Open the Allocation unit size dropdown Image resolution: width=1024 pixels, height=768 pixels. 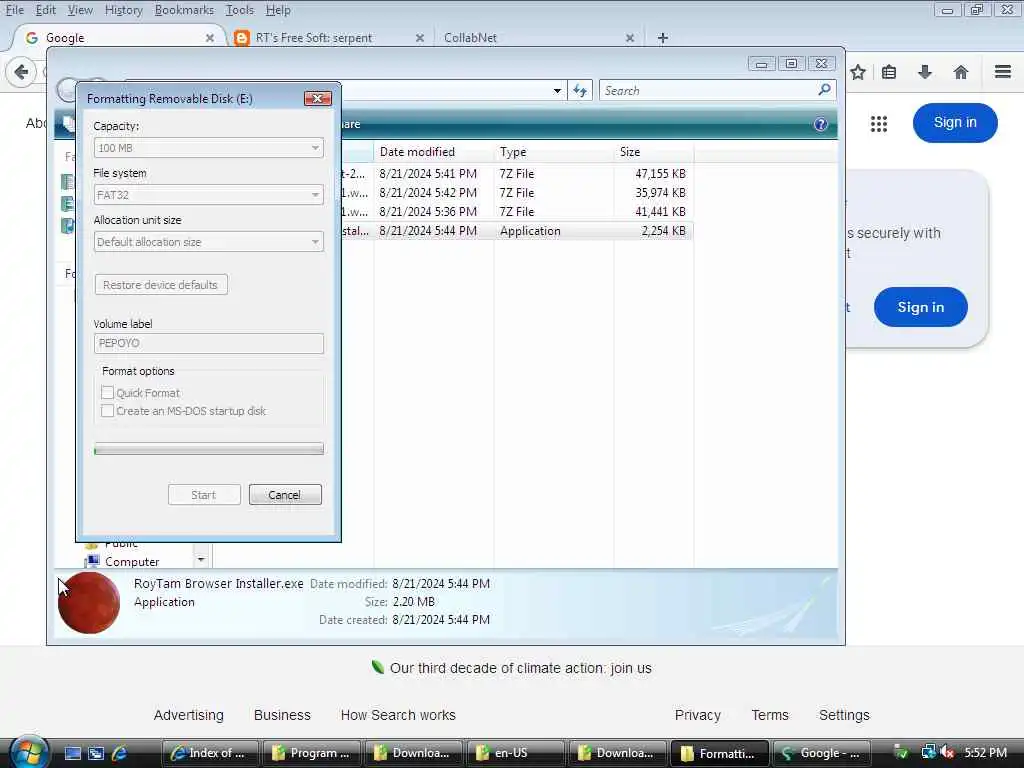pos(208,242)
